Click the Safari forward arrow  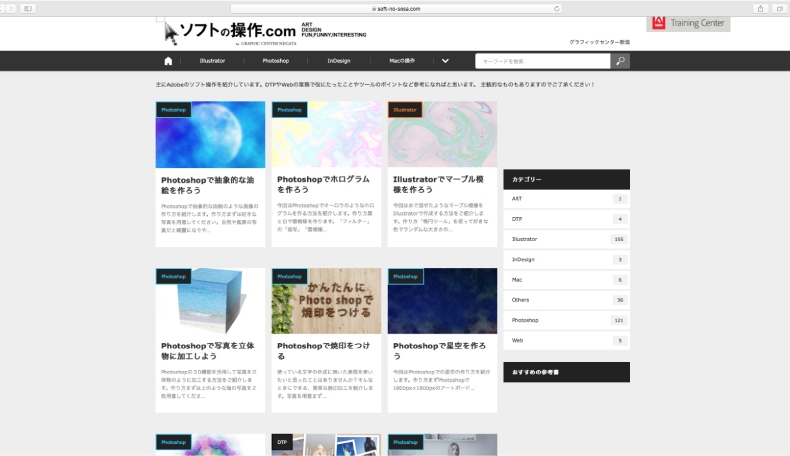pos(11,9)
